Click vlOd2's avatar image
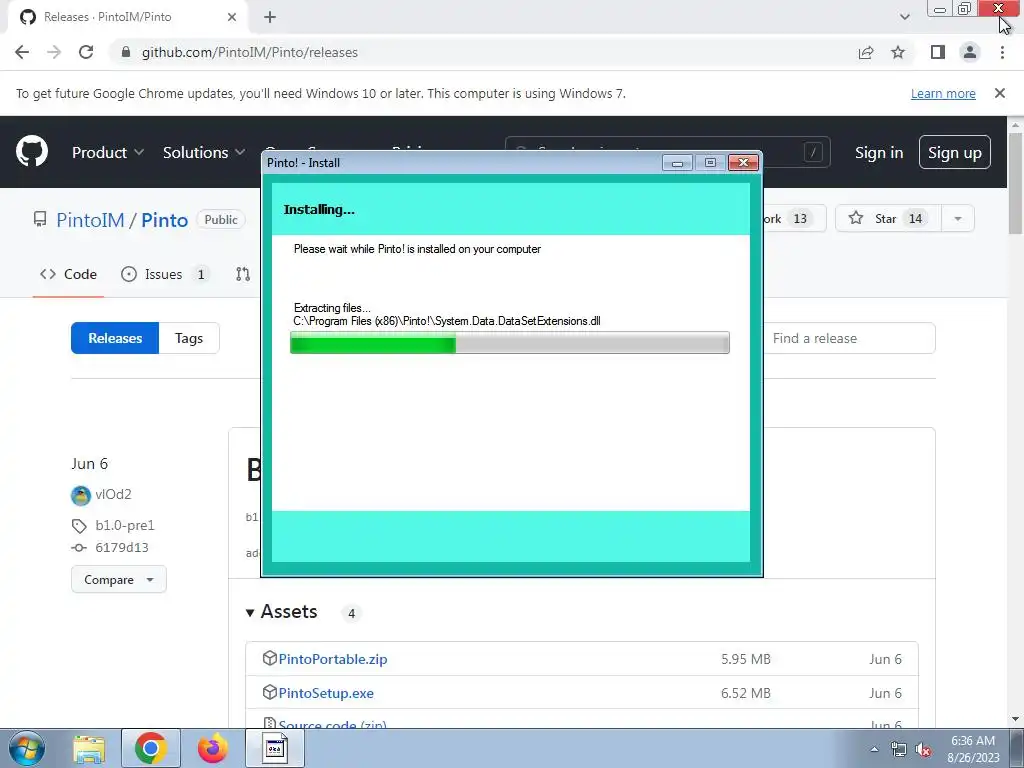 (x=81, y=496)
